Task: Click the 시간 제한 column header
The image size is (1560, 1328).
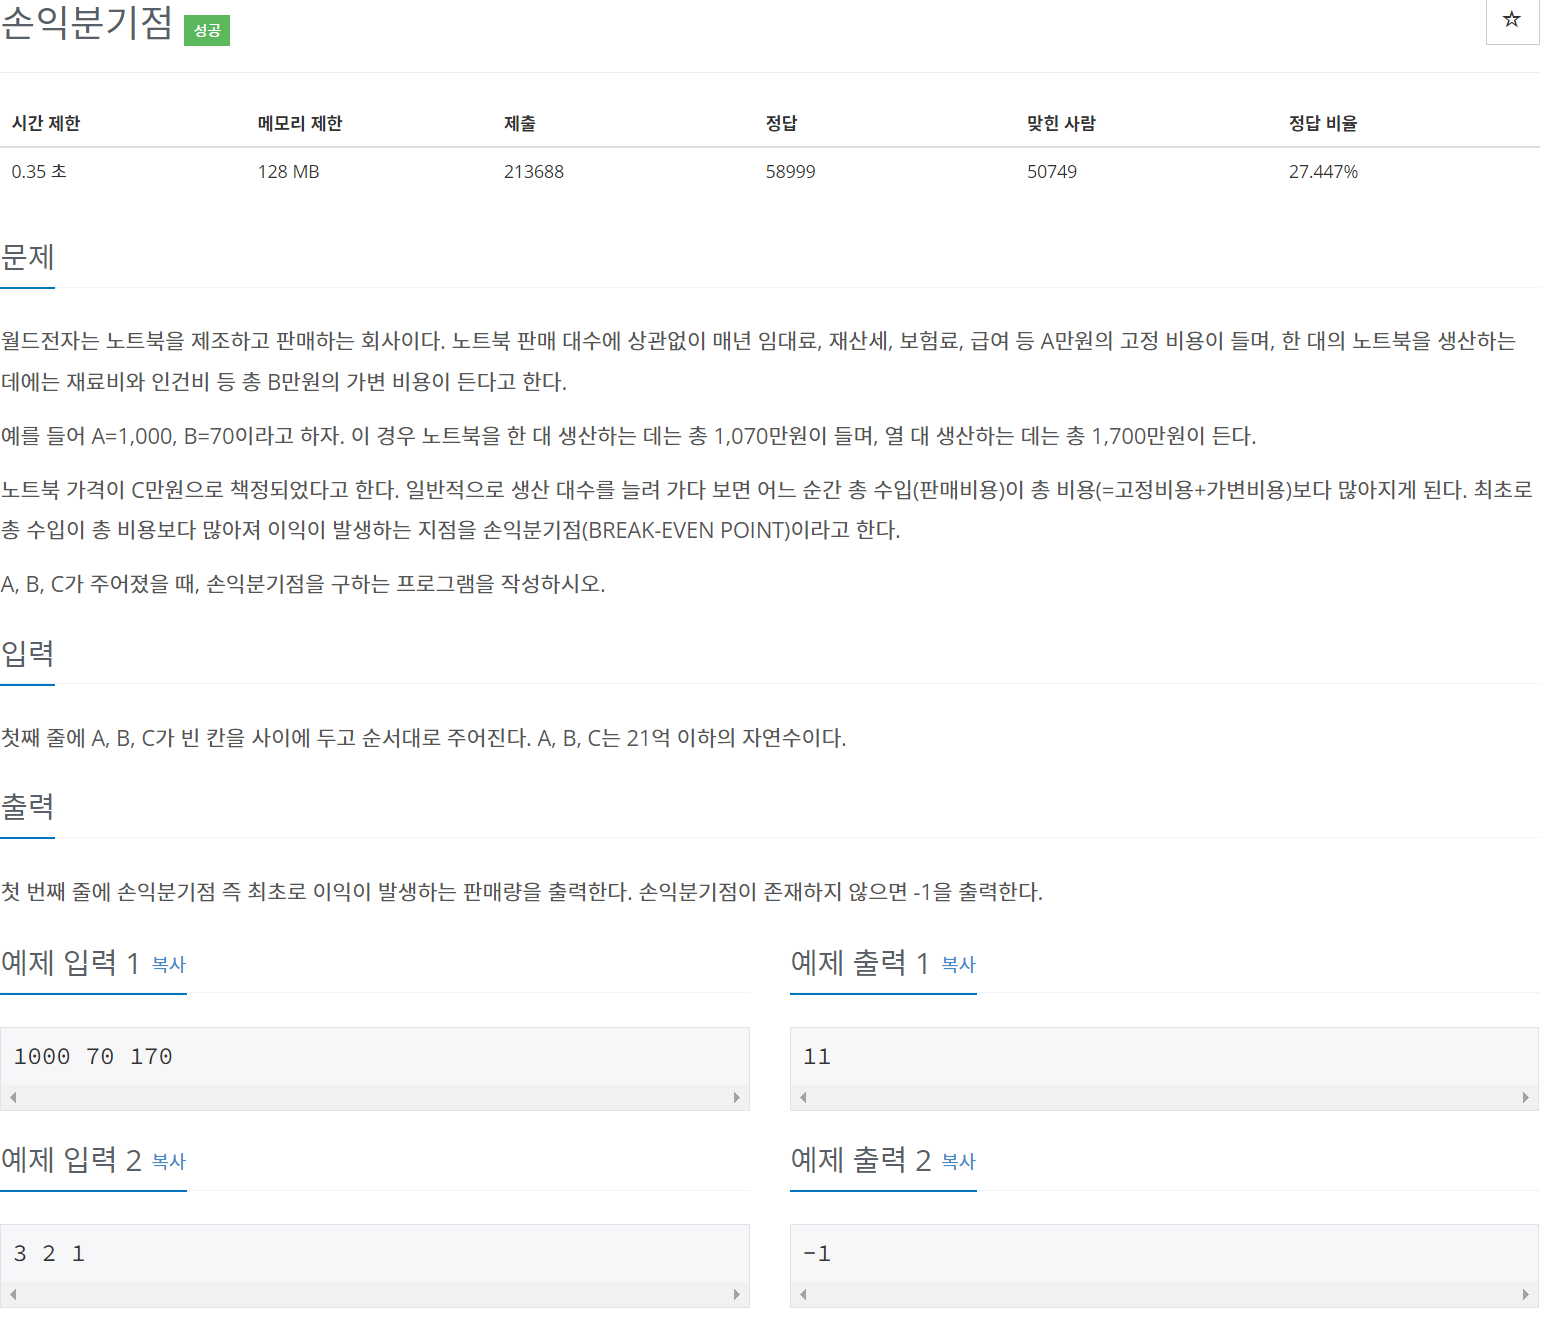Action: (x=46, y=123)
